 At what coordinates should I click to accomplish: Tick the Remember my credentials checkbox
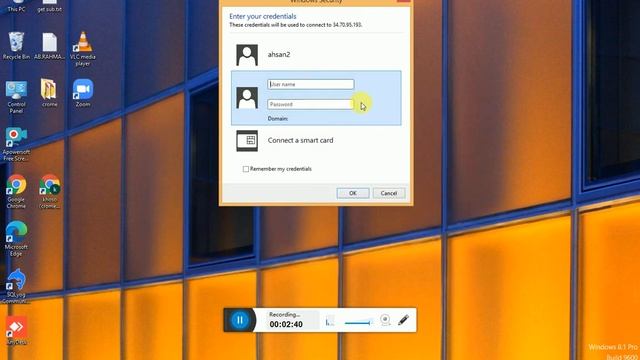(x=246, y=169)
